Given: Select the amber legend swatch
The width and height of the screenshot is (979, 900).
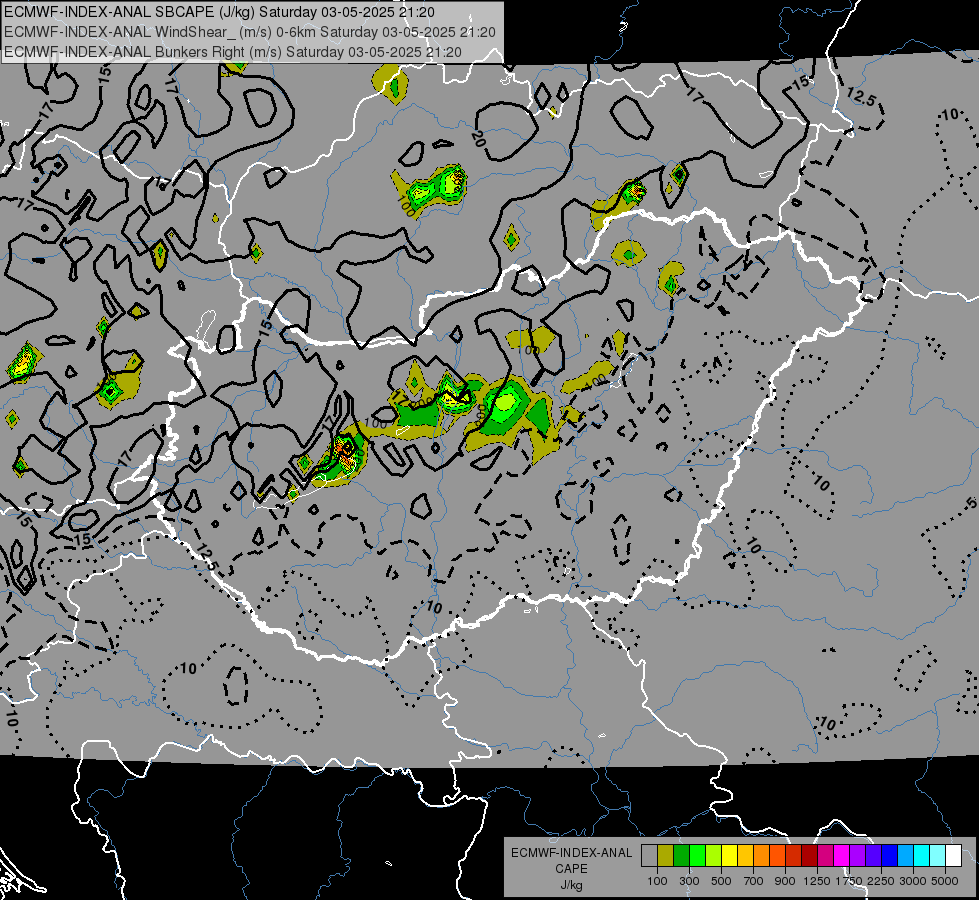Looking at the screenshot, I should click(745, 856).
